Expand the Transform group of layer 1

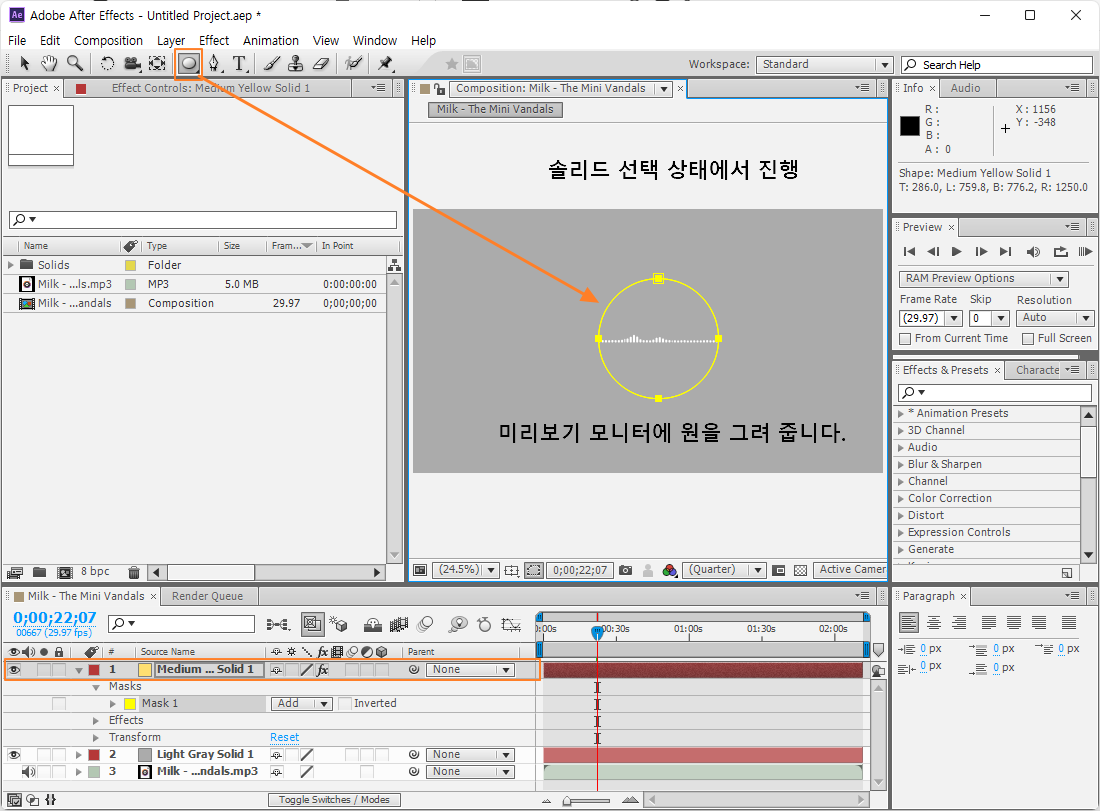(x=96, y=737)
